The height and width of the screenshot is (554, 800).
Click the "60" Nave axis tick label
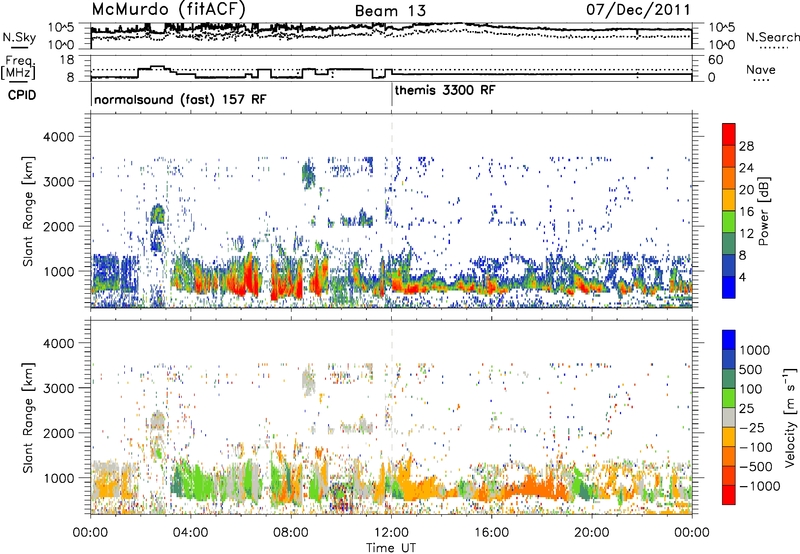(715, 60)
